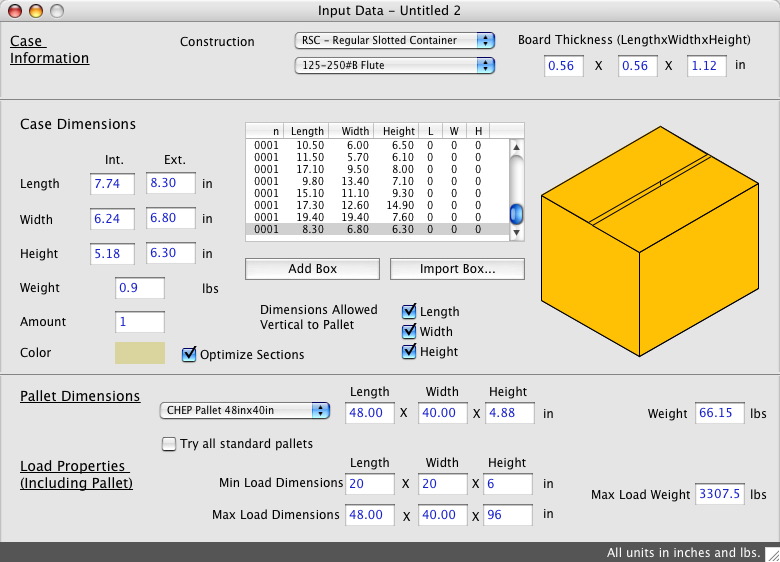
Task: Click the internal Width field 6.24
Action: (112, 219)
